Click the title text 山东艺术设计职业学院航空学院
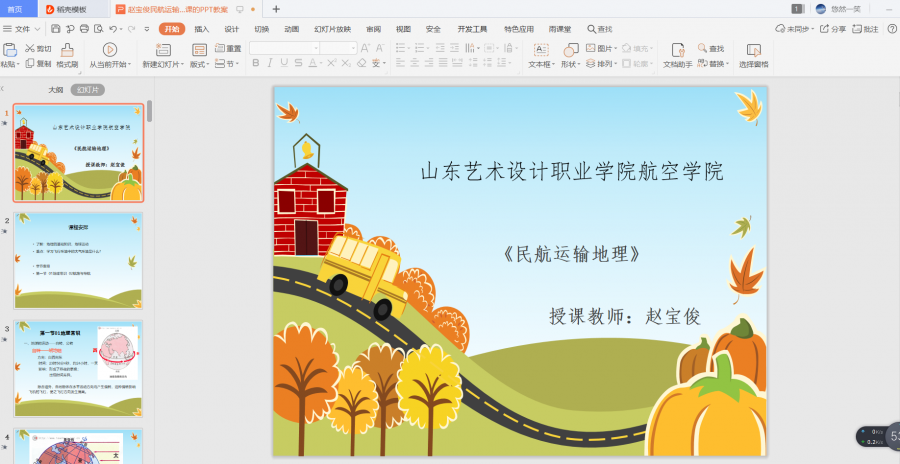 click(x=572, y=172)
